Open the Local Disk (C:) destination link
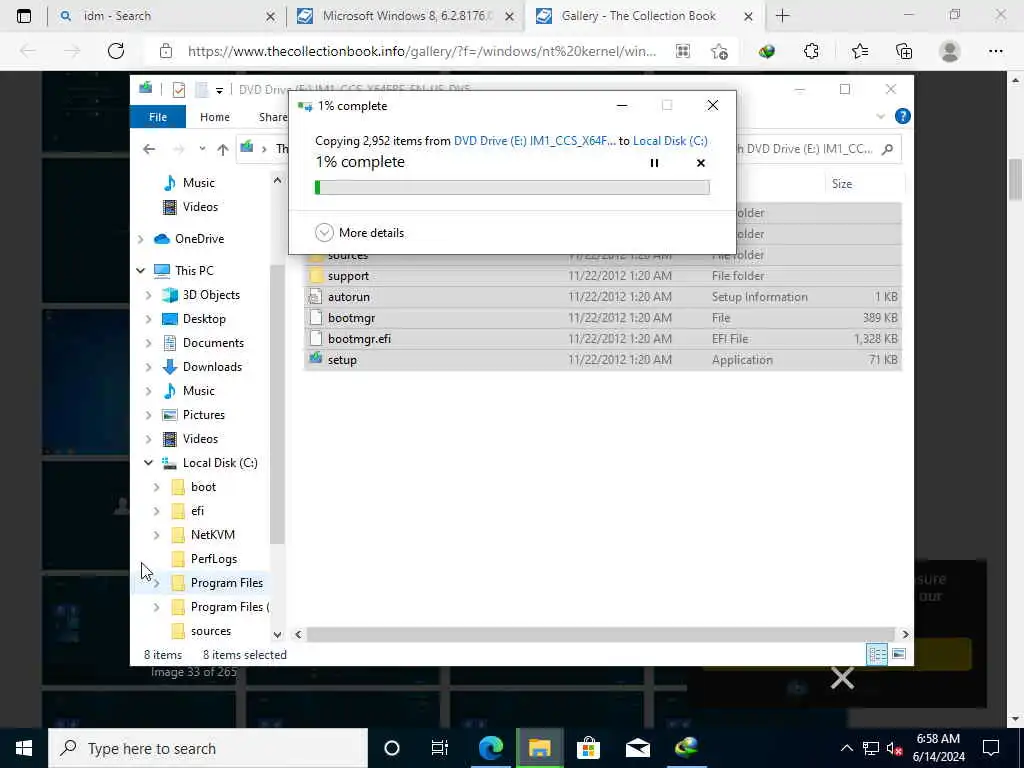The width and height of the screenshot is (1024, 768). click(x=670, y=140)
